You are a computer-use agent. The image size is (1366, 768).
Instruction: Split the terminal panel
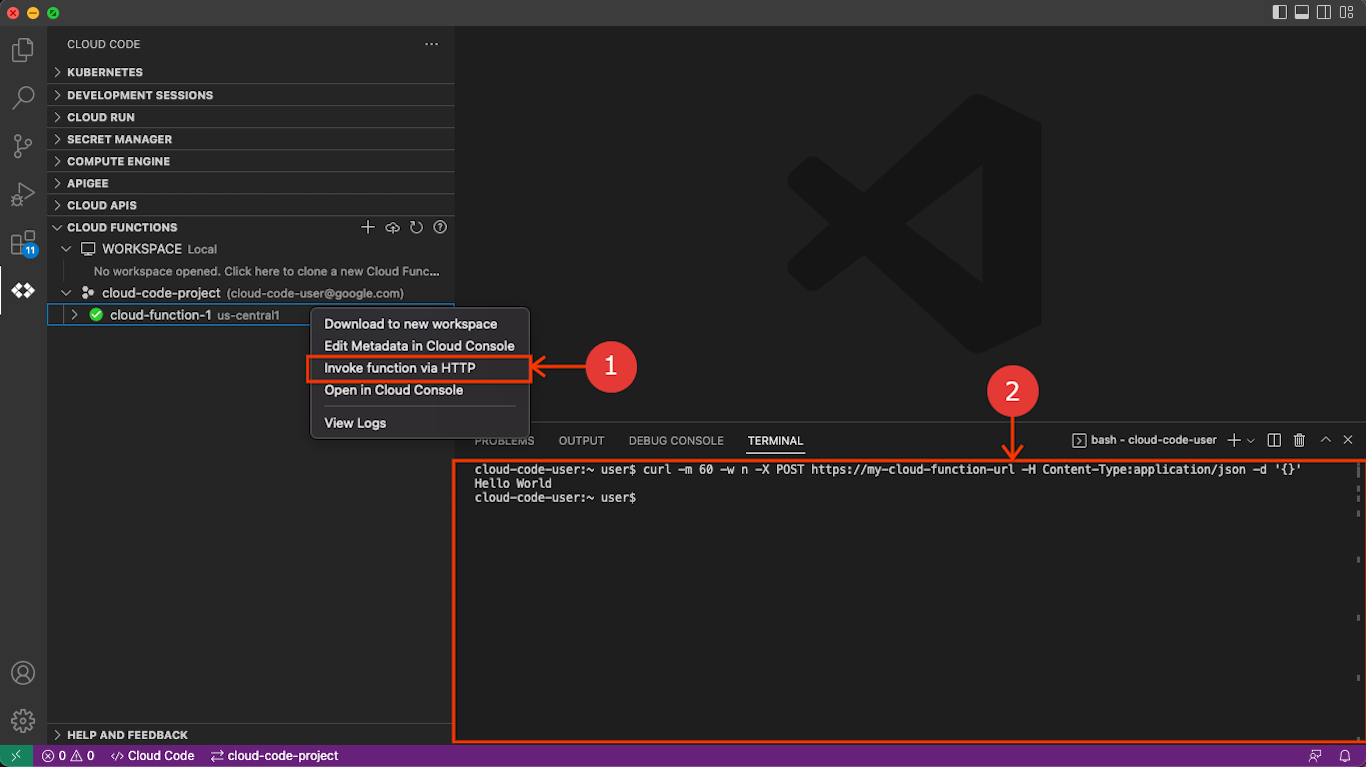point(1274,440)
